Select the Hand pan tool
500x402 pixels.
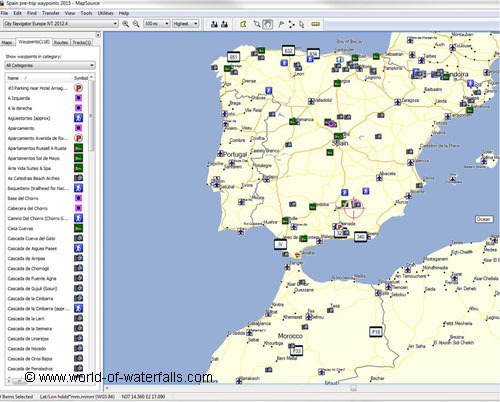click(268, 24)
